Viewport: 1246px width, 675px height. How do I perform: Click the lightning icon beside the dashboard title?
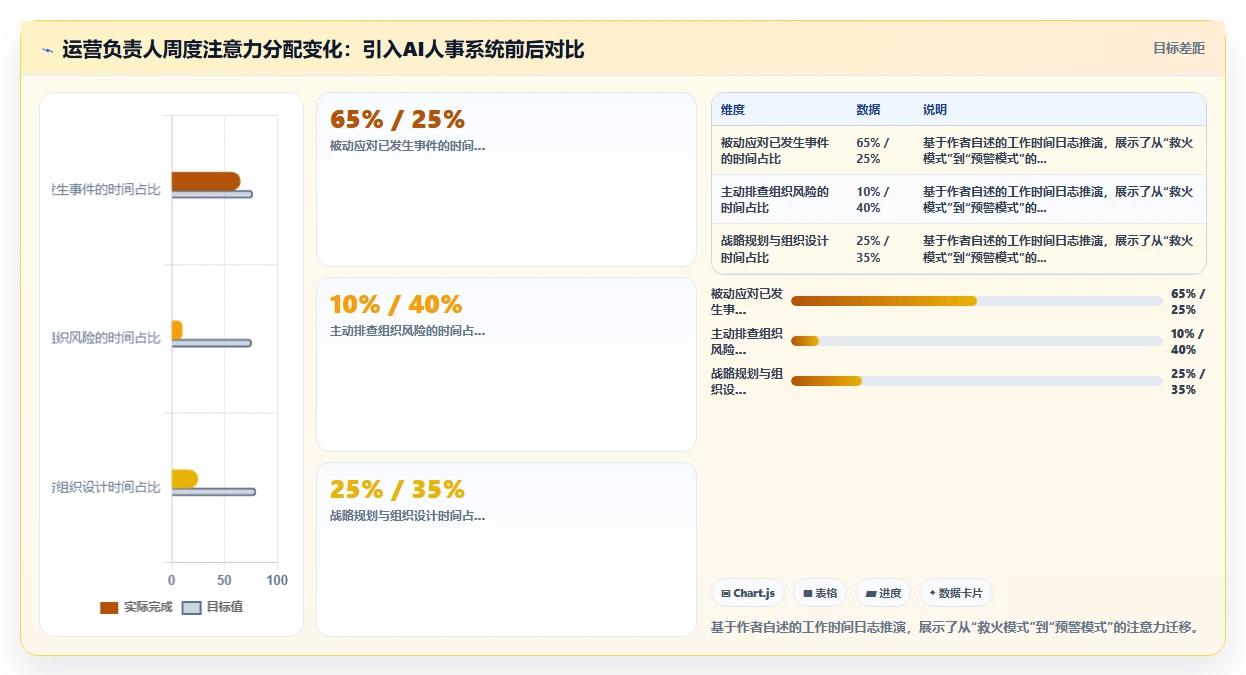(x=47, y=50)
